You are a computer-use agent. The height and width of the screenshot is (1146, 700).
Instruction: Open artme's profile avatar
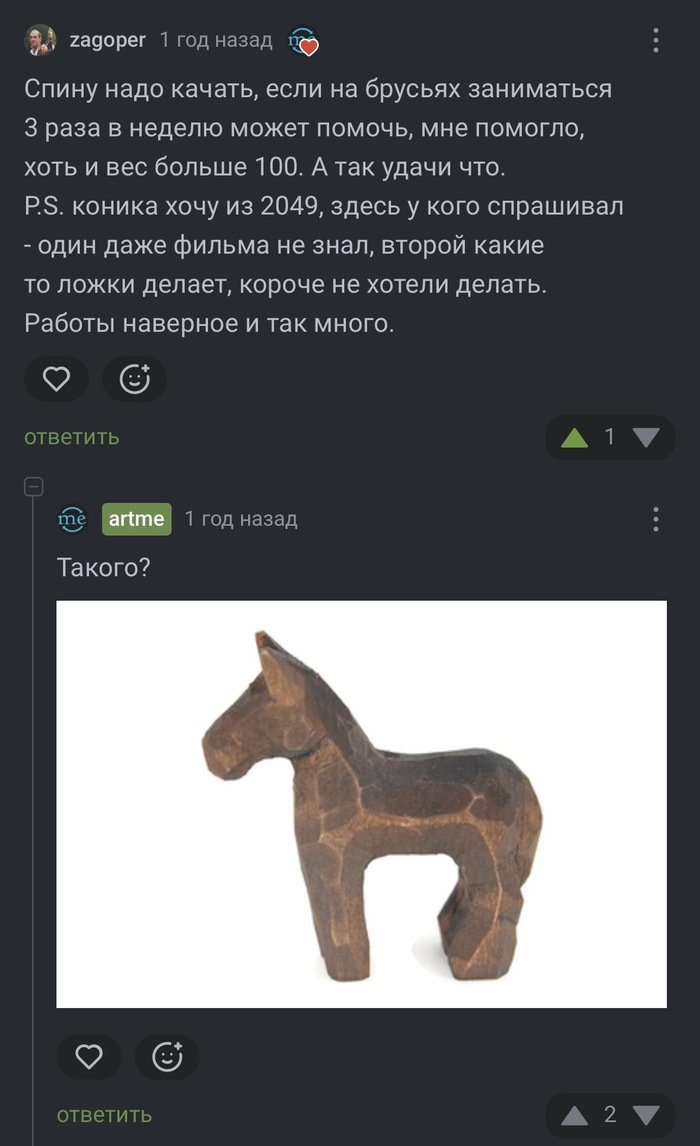[72, 519]
